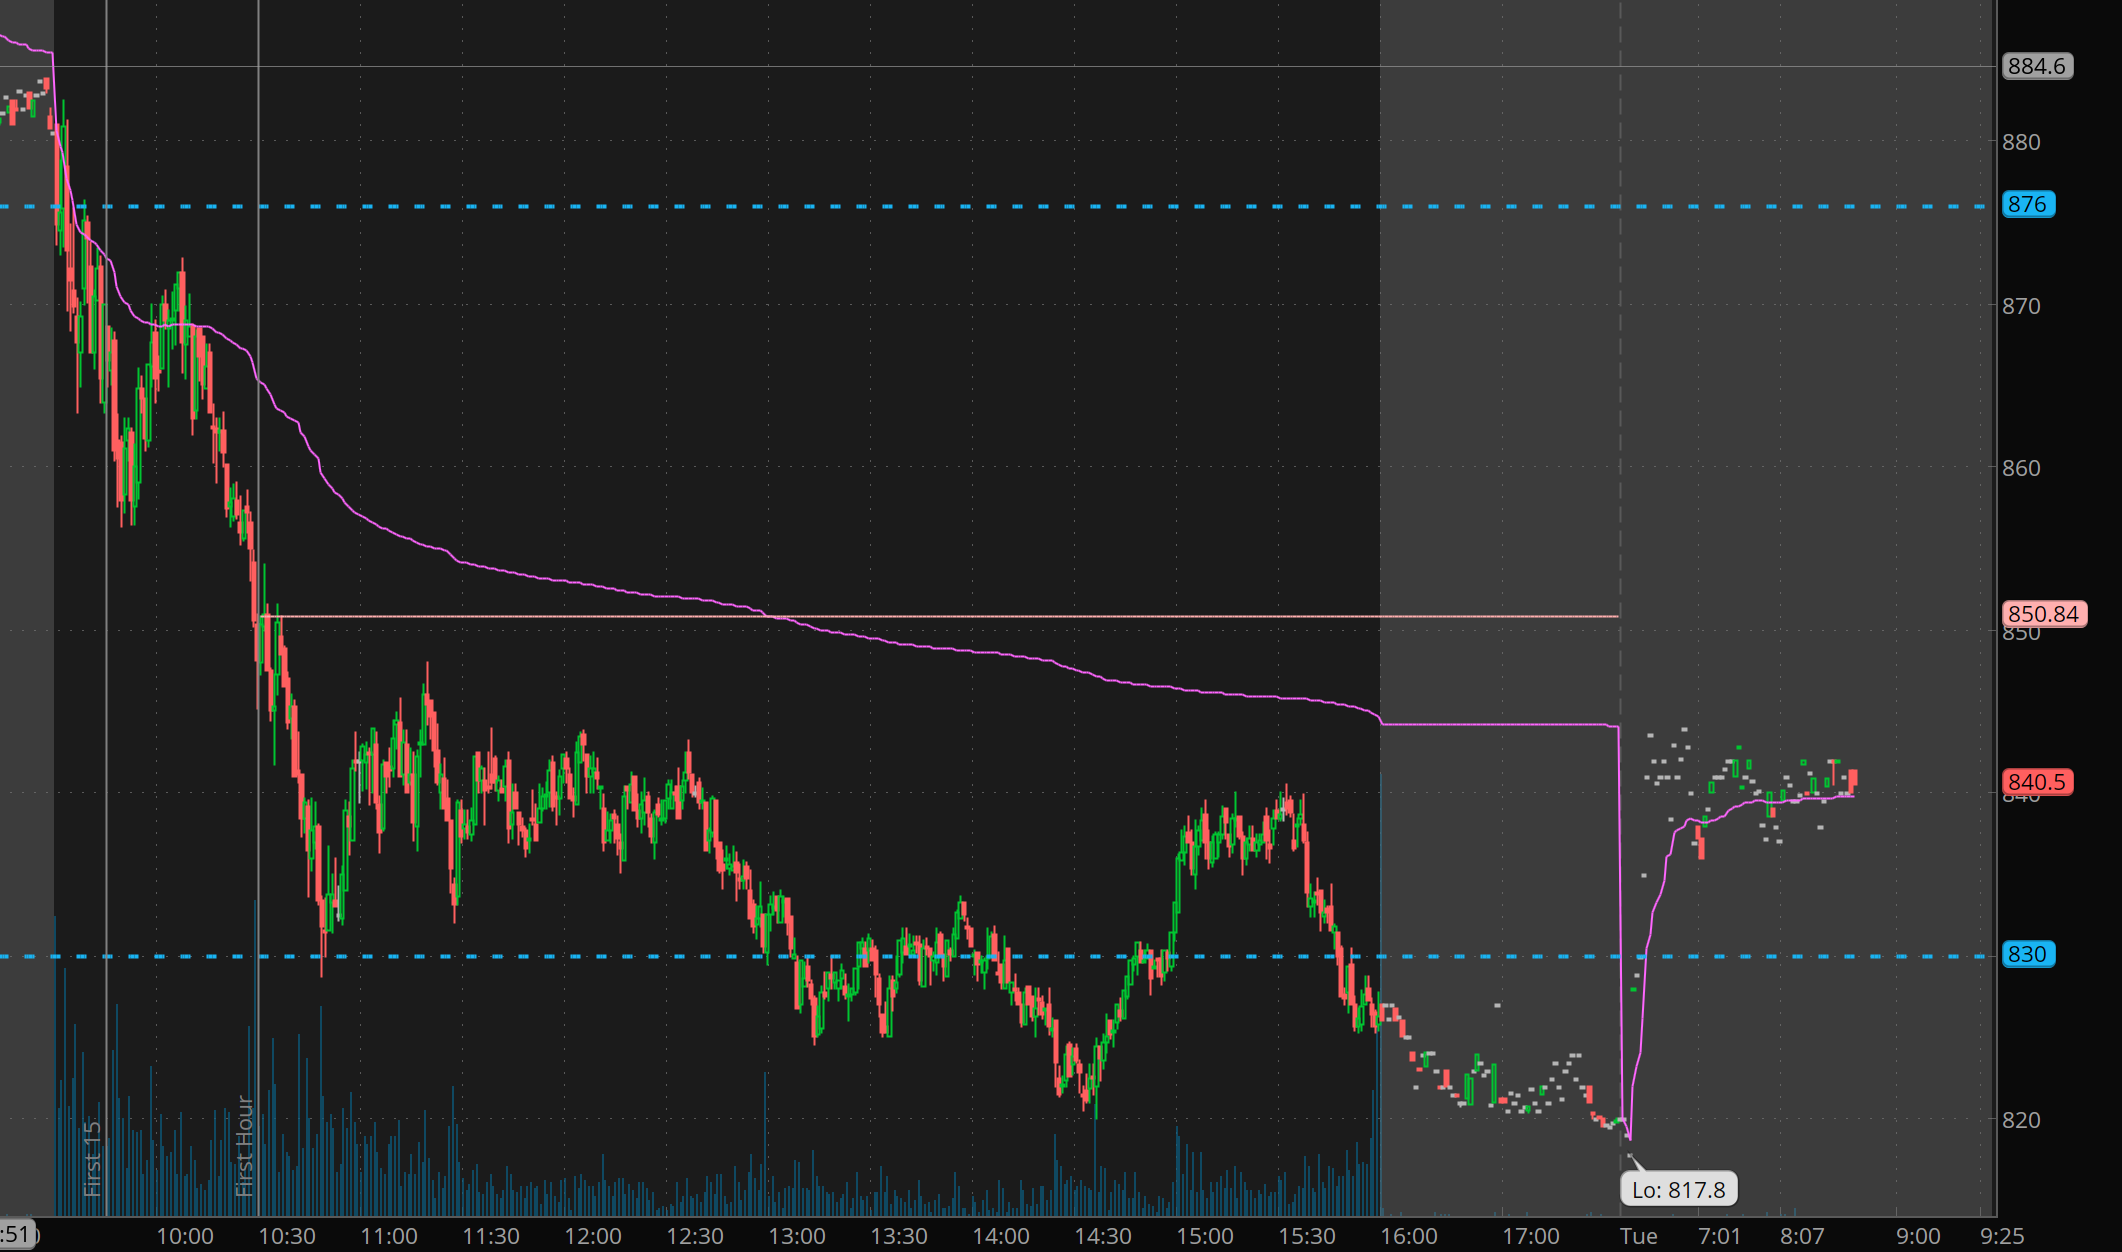Image resolution: width=2122 pixels, height=1252 pixels.
Task: Click the 820 price axis label
Action: [2020, 1120]
